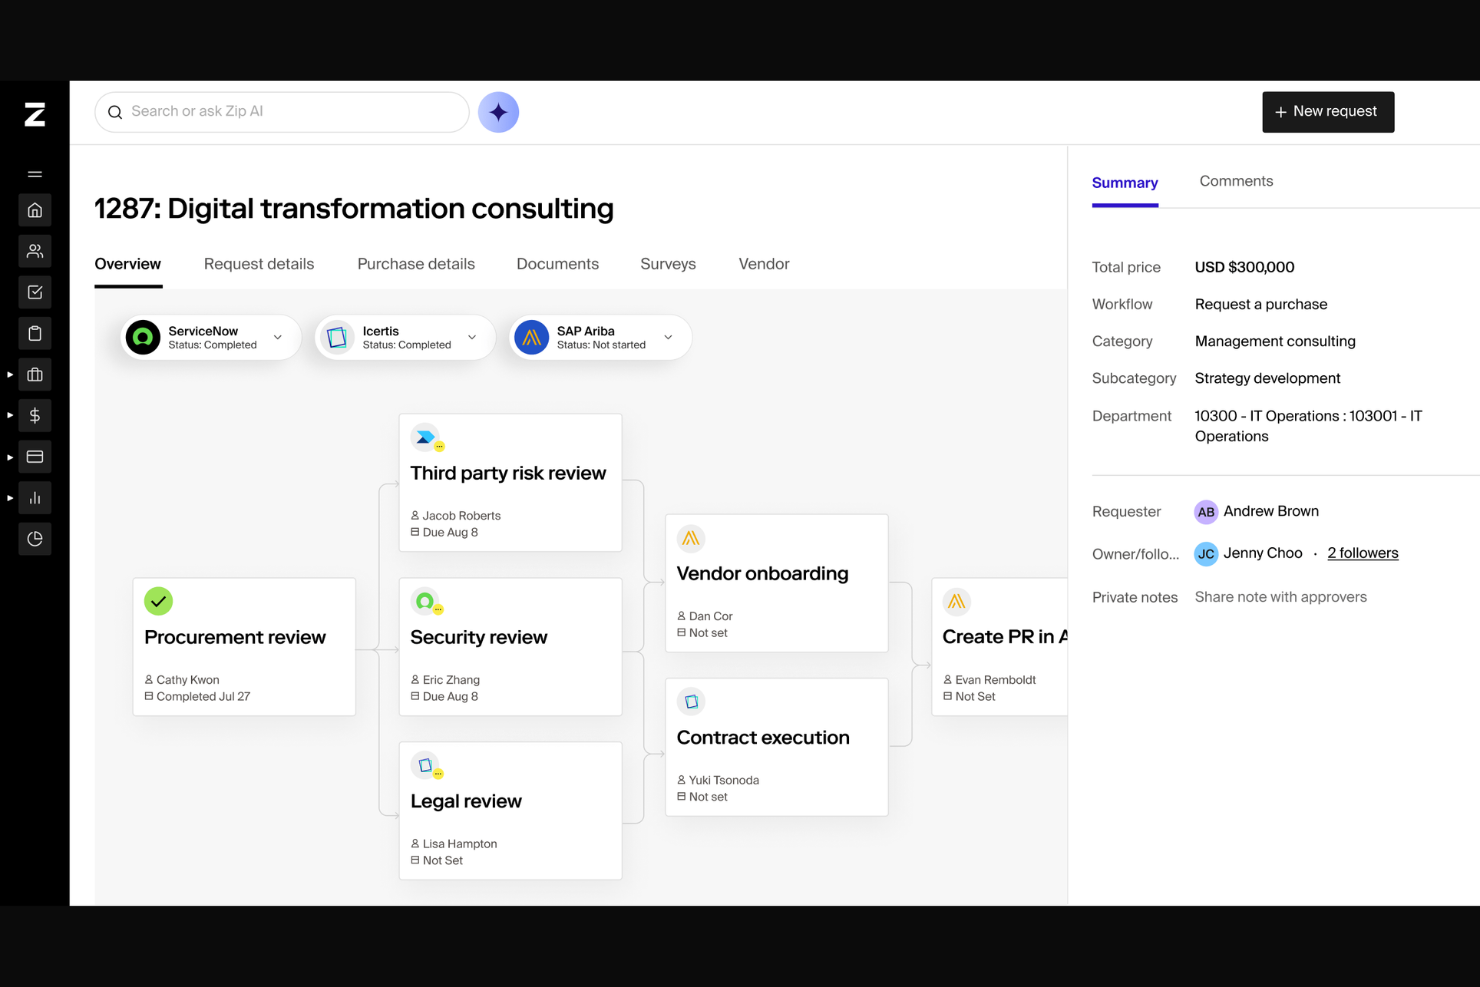
Task: Click the Strategy development subcategory value
Action: pos(1268,378)
